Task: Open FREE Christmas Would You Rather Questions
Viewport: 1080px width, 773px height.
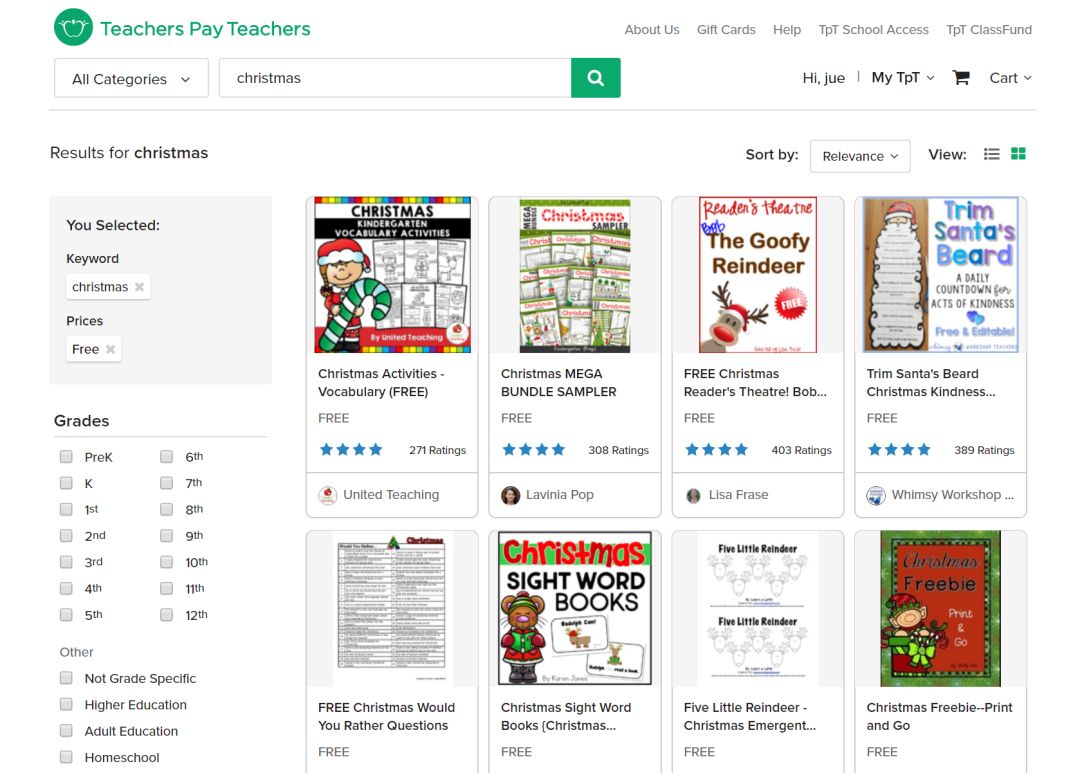Action: (x=386, y=717)
